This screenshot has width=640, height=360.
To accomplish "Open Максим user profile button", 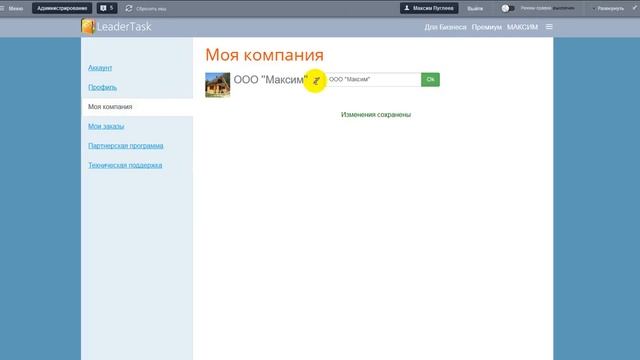I will click(429, 8).
